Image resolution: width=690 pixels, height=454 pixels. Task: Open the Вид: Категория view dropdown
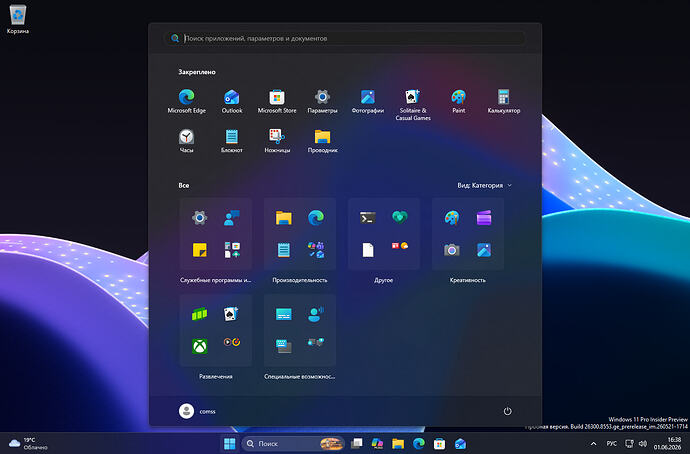coord(484,185)
